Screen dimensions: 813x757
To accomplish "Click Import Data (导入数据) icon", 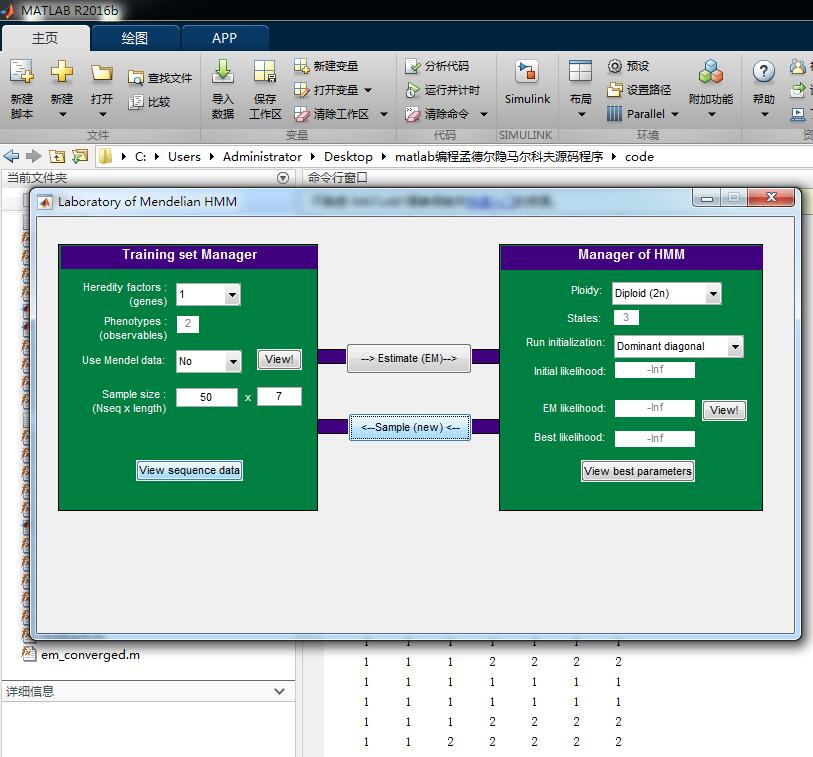I will coord(223,72).
